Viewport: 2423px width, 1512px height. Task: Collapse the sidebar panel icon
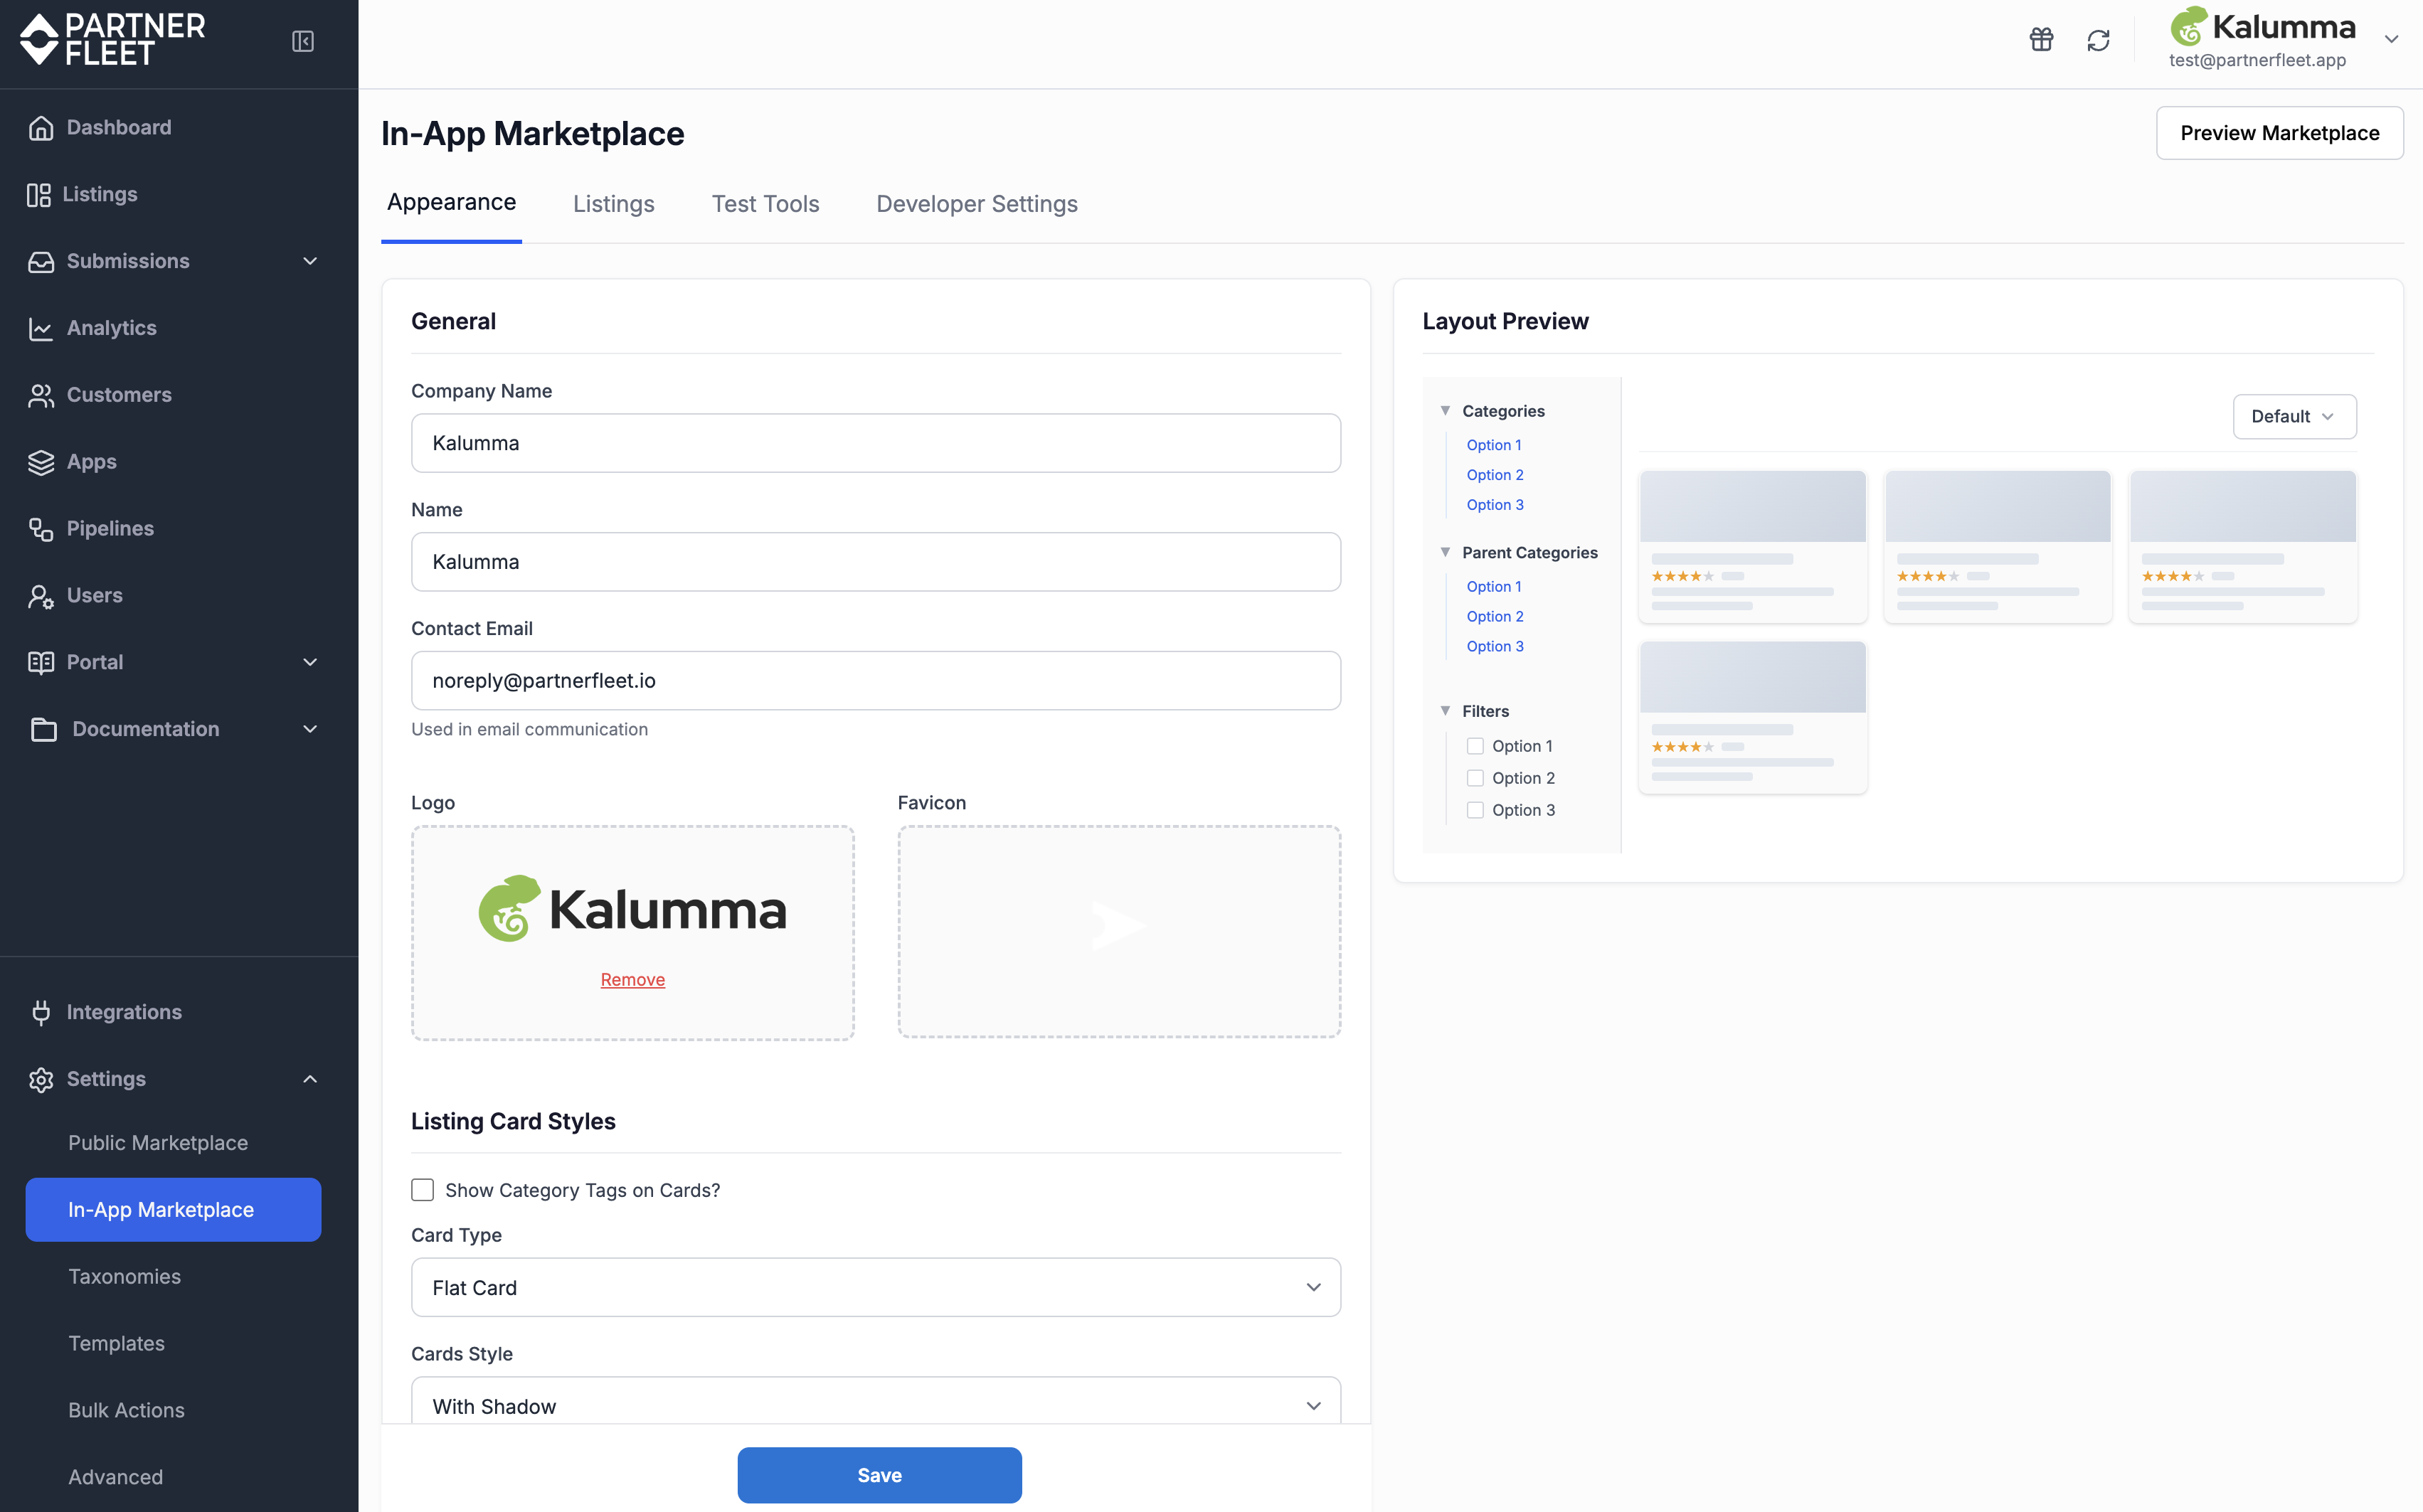pos(303,41)
